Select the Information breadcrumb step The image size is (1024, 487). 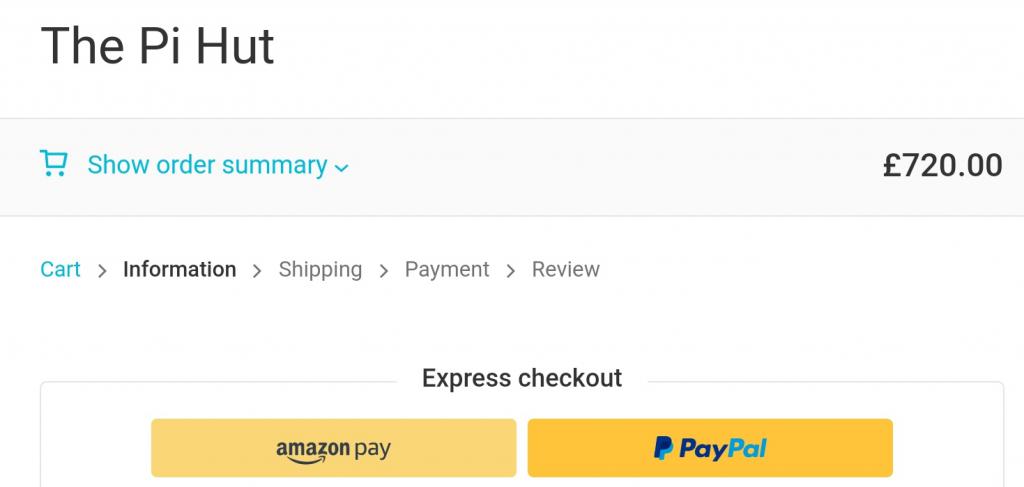180,269
